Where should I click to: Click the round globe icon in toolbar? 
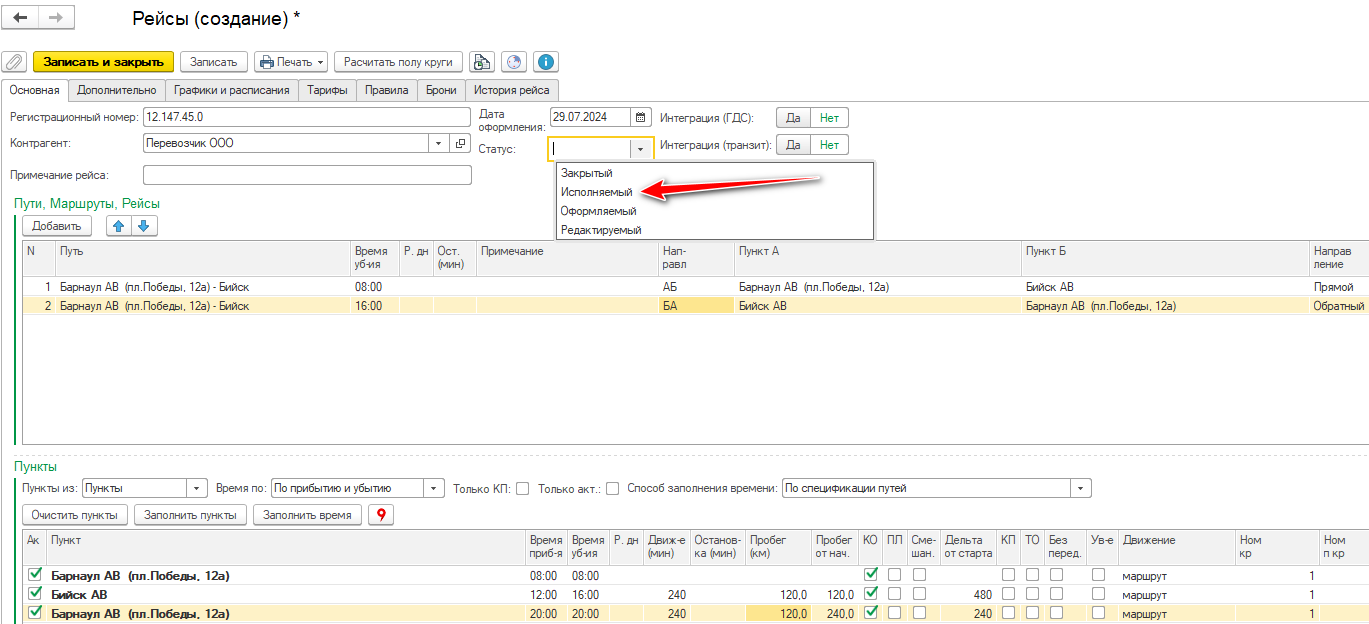[514, 62]
